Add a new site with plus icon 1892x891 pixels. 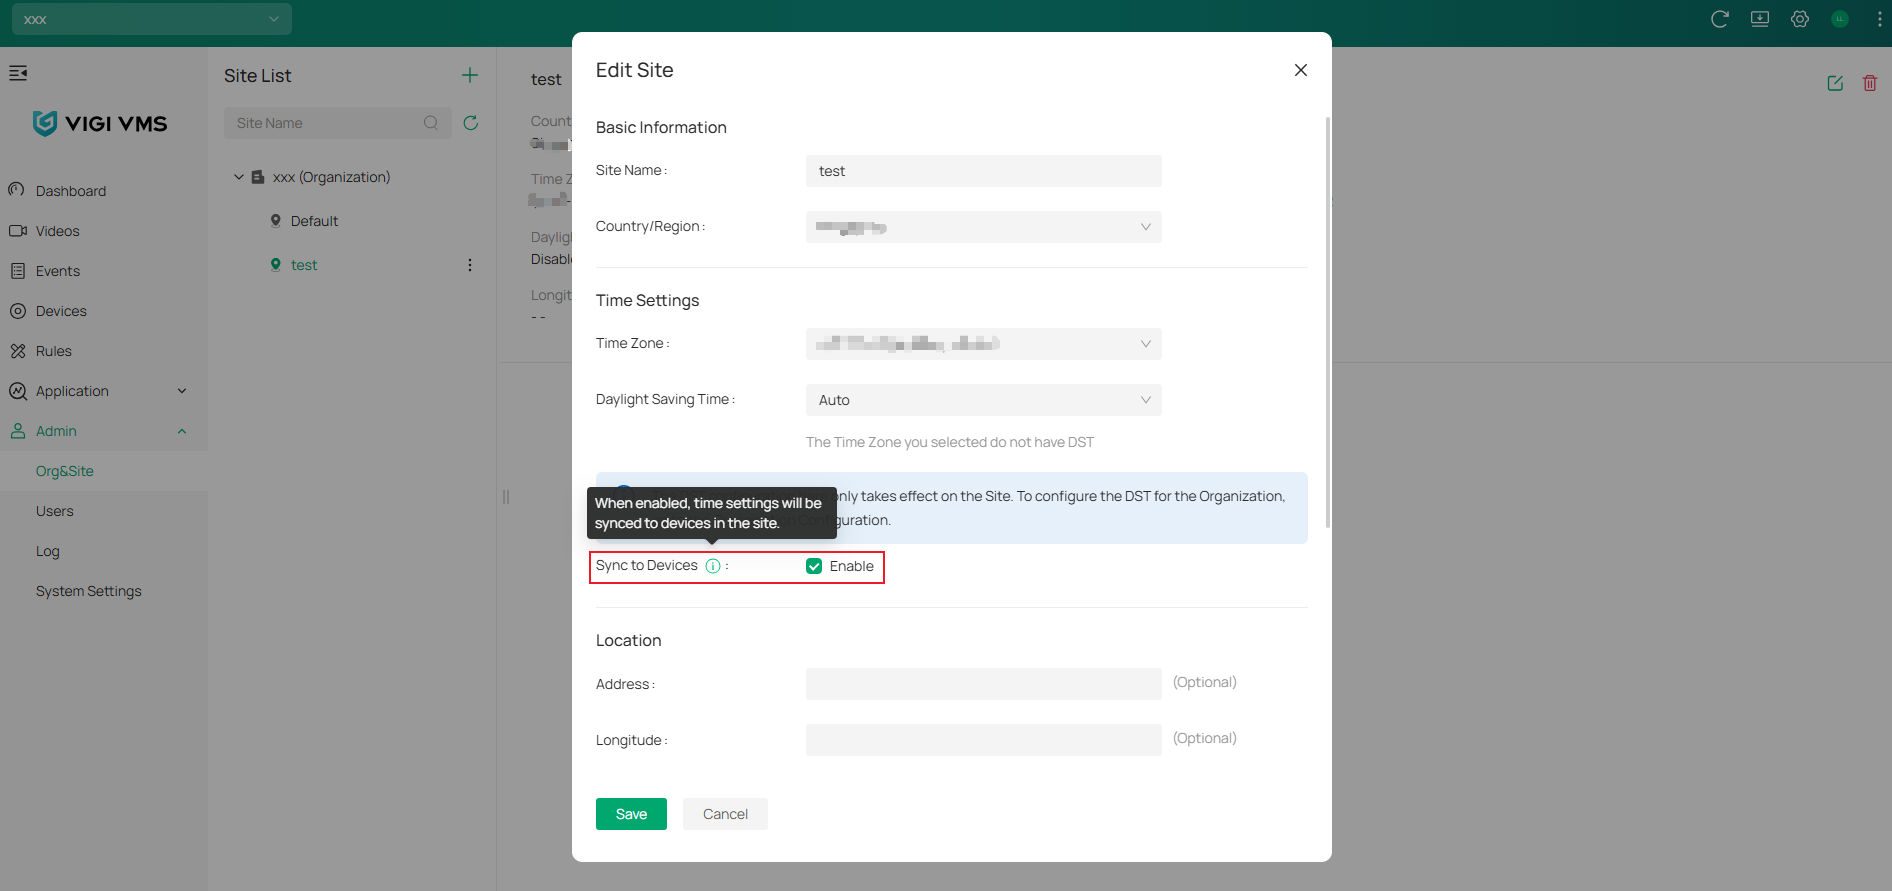coord(470,75)
